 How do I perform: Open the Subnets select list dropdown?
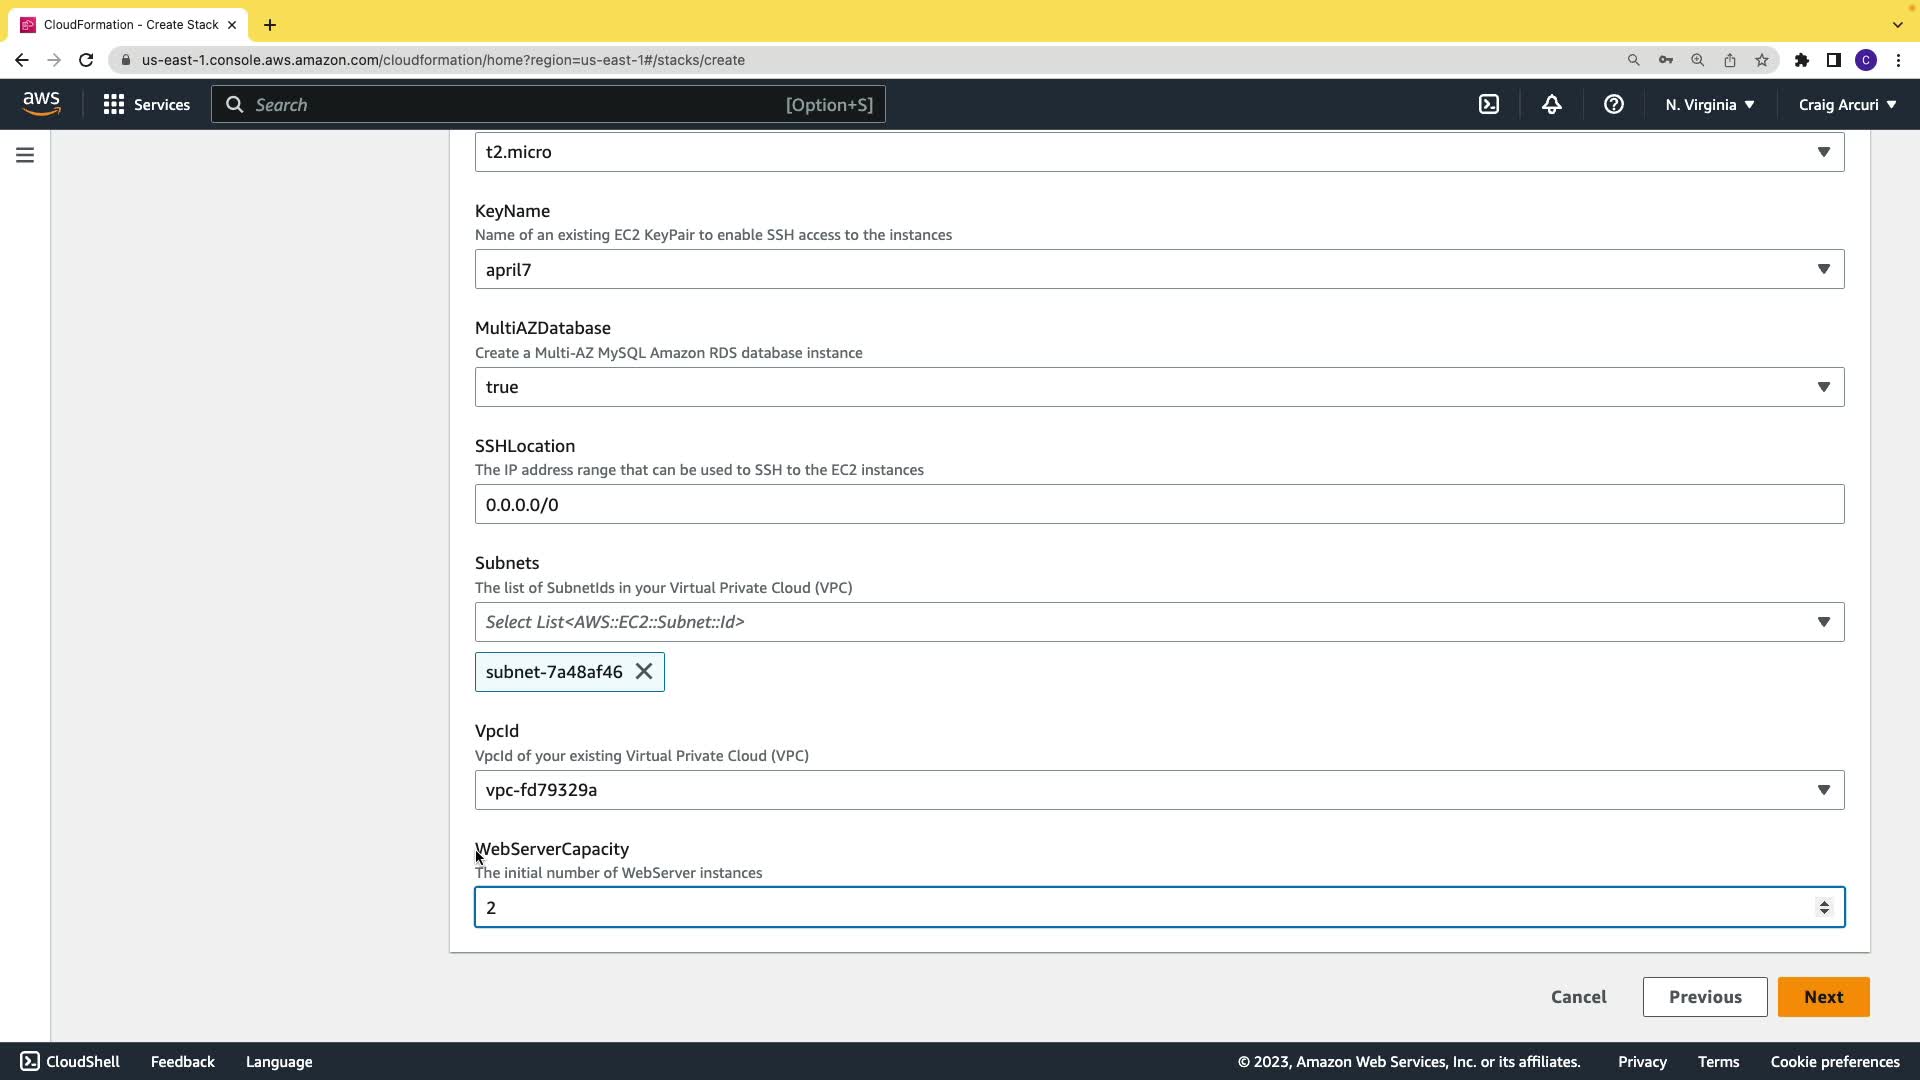point(1158,622)
